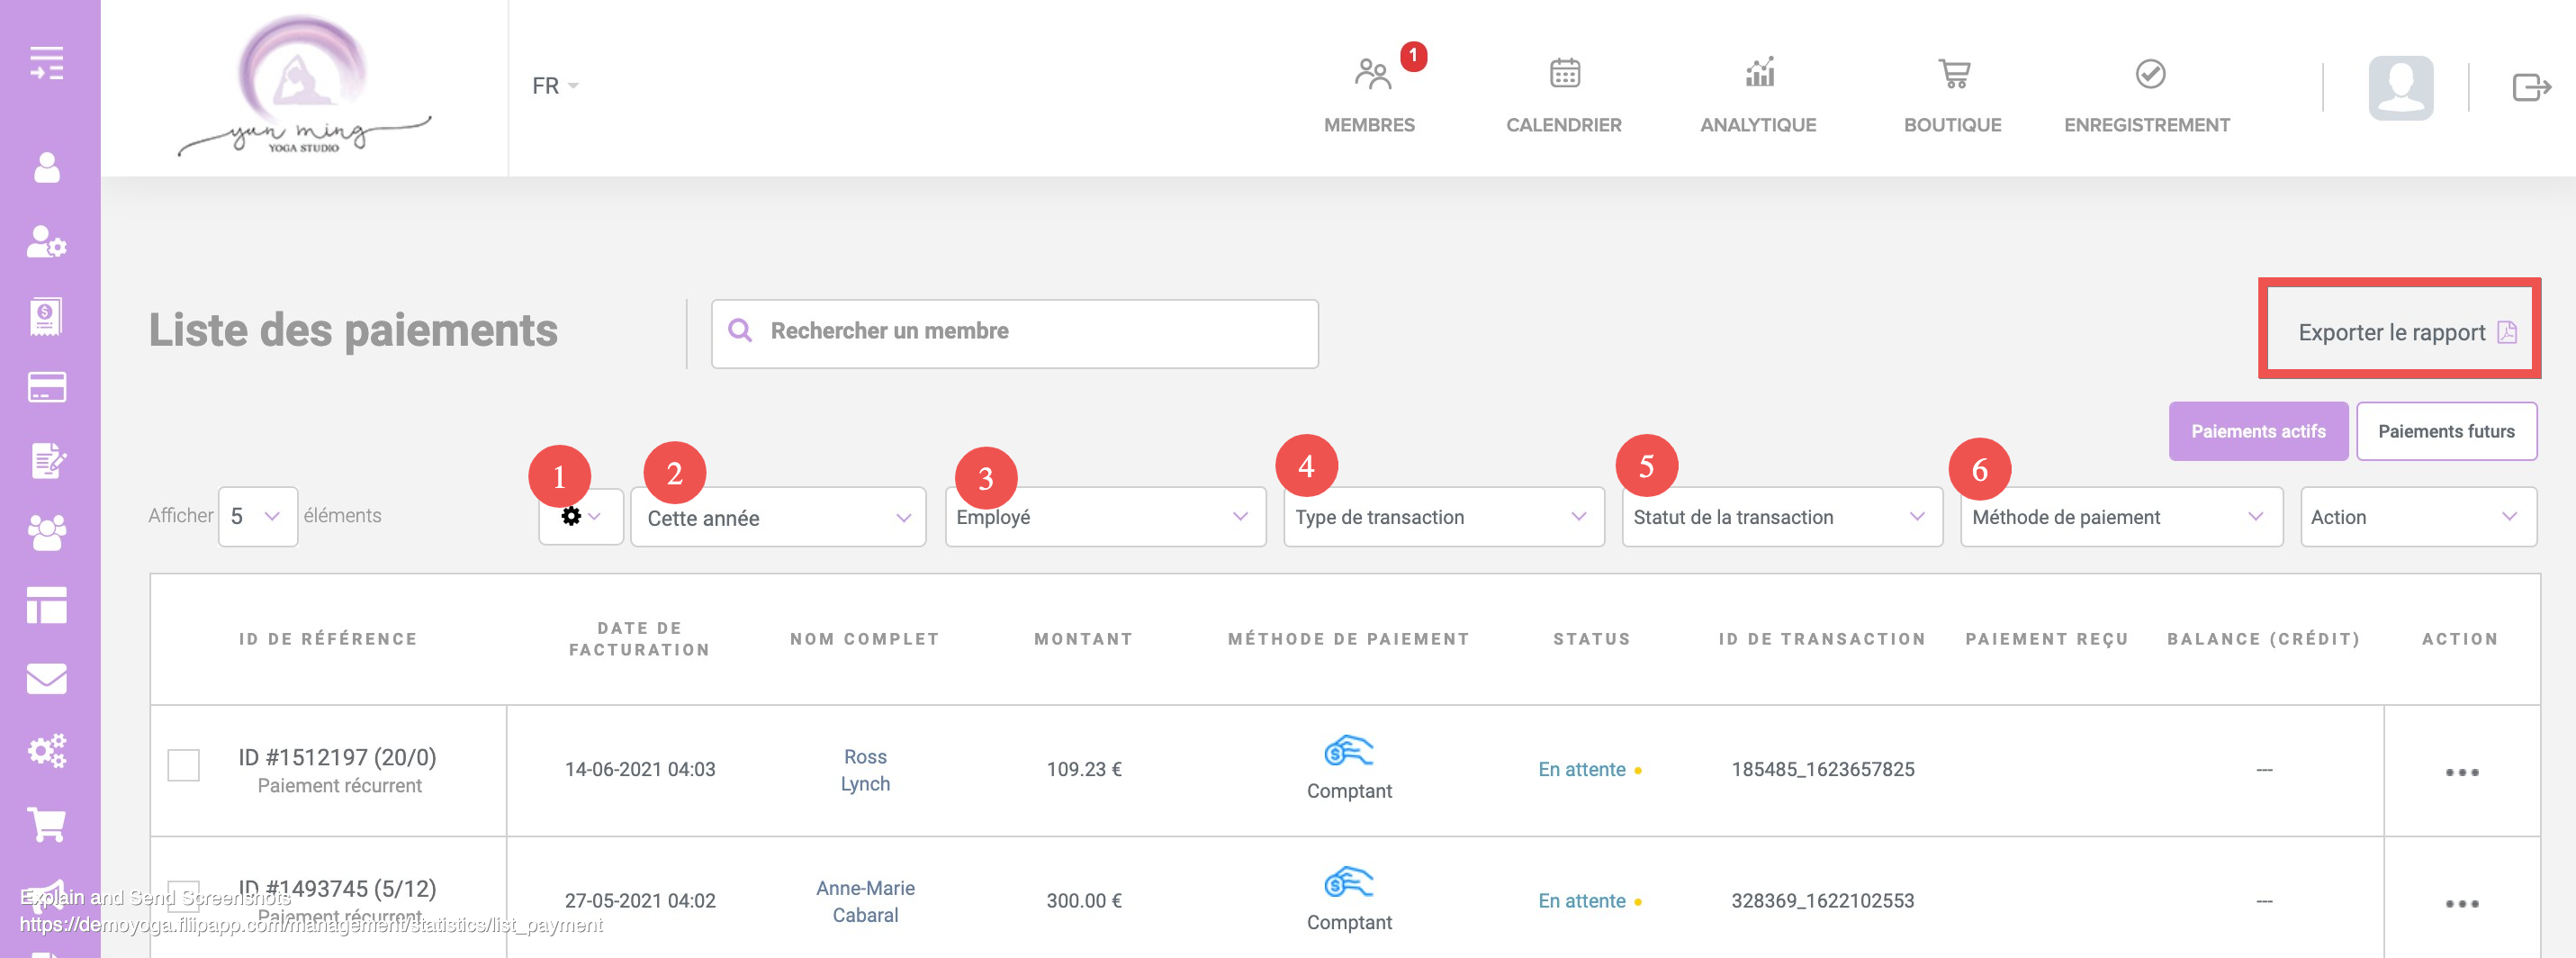Click the gears settings sidebar icon

pos(47,751)
